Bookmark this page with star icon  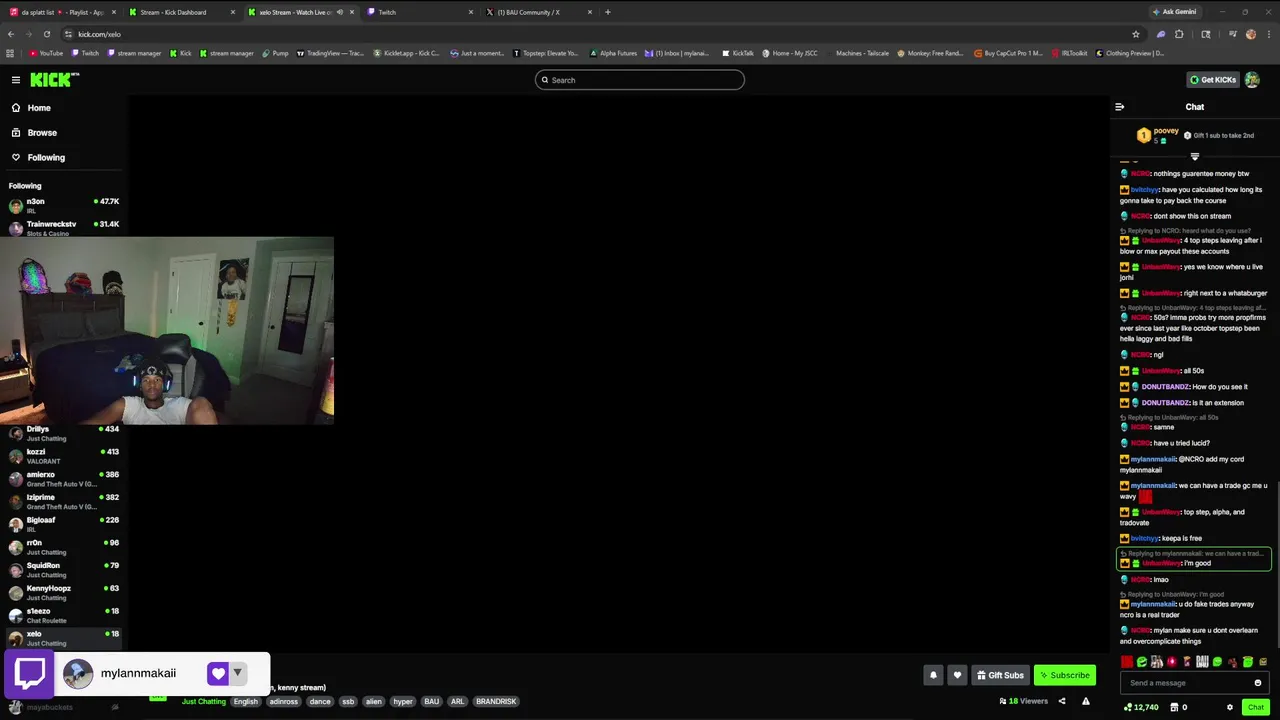[1136, 34]
